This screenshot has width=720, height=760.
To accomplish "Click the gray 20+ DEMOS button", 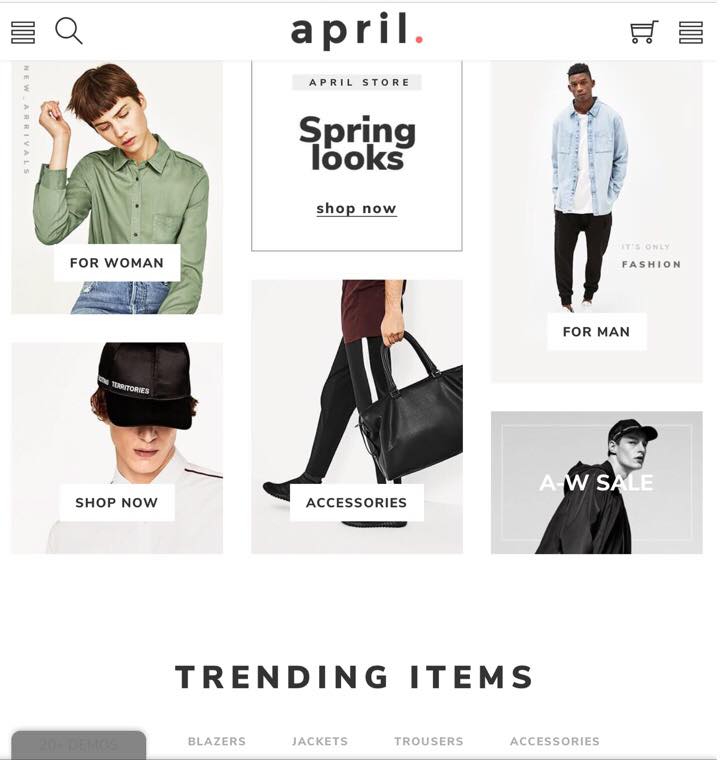I will (x=79, y=745).
